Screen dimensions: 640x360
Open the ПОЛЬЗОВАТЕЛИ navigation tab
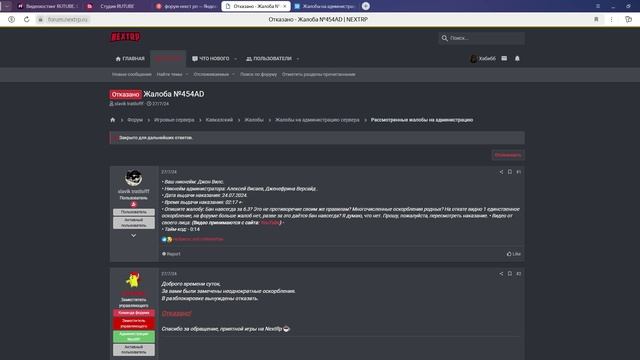(x=269, y=59)
